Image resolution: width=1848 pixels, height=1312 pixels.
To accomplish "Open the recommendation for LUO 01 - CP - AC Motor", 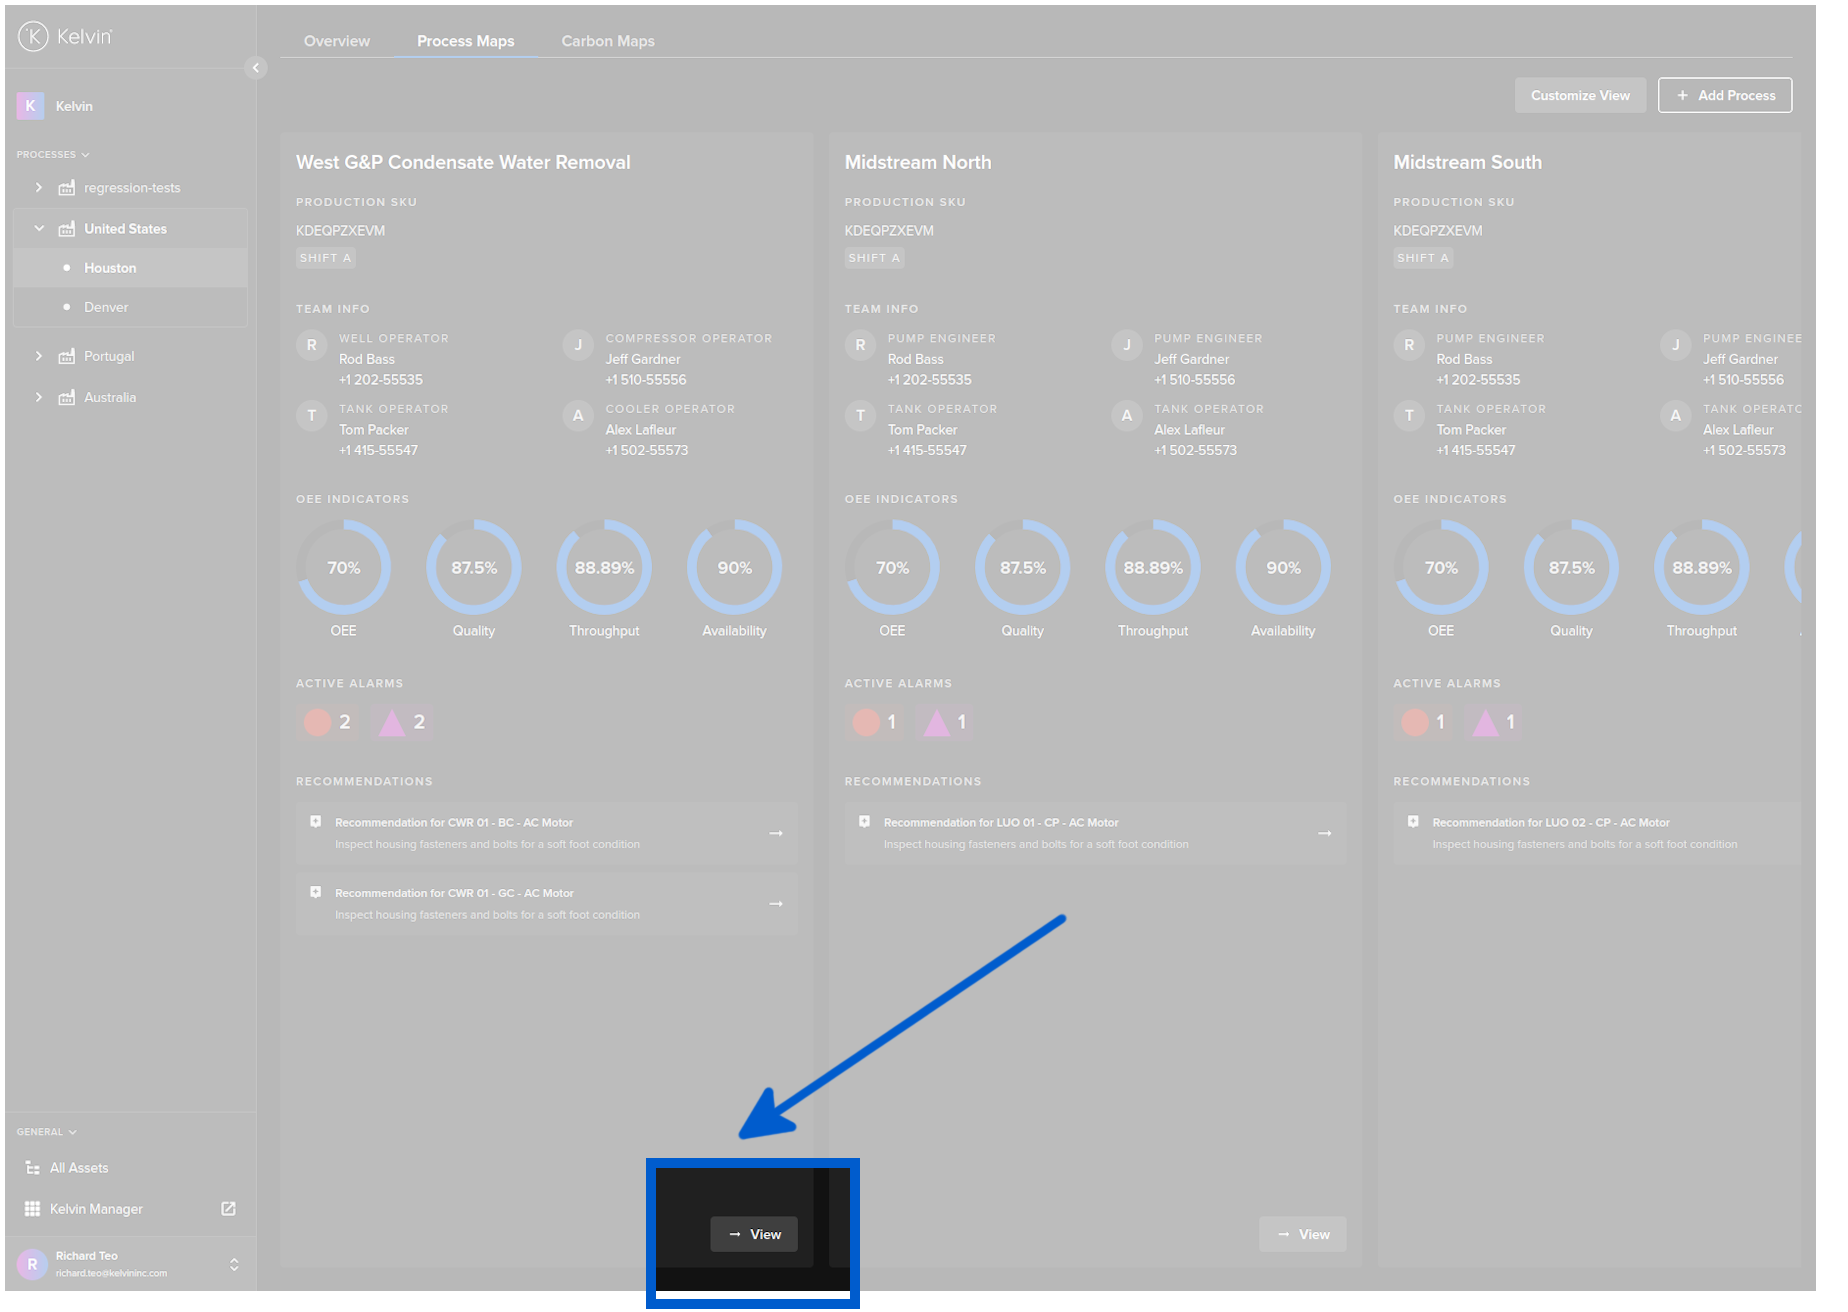I will (1095, 832).
